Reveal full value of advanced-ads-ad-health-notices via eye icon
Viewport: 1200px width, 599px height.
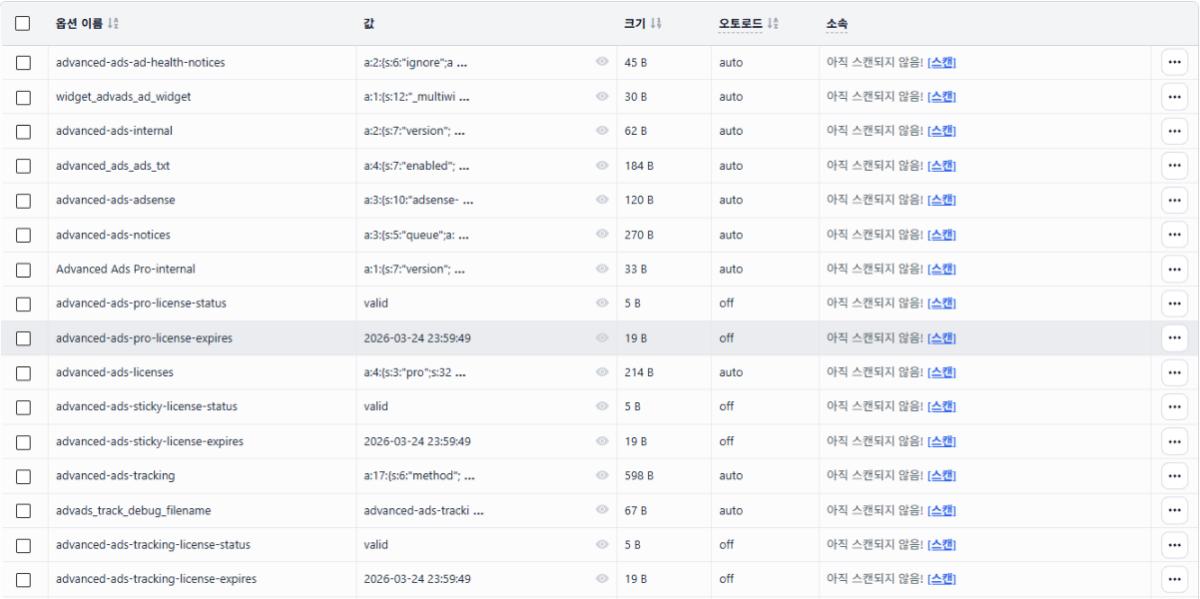click(x=602, y=62)
